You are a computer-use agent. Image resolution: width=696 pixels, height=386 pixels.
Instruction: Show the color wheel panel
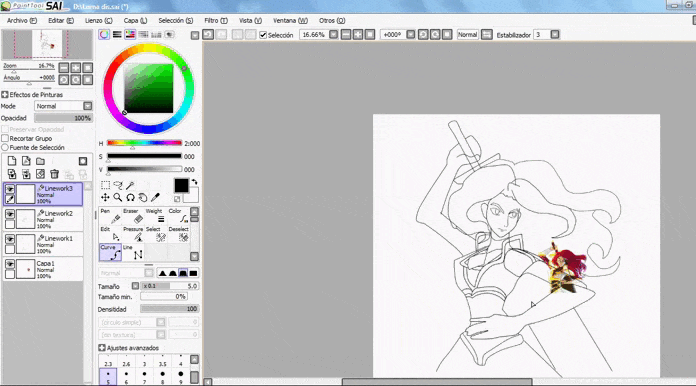[x=104, y=35]
